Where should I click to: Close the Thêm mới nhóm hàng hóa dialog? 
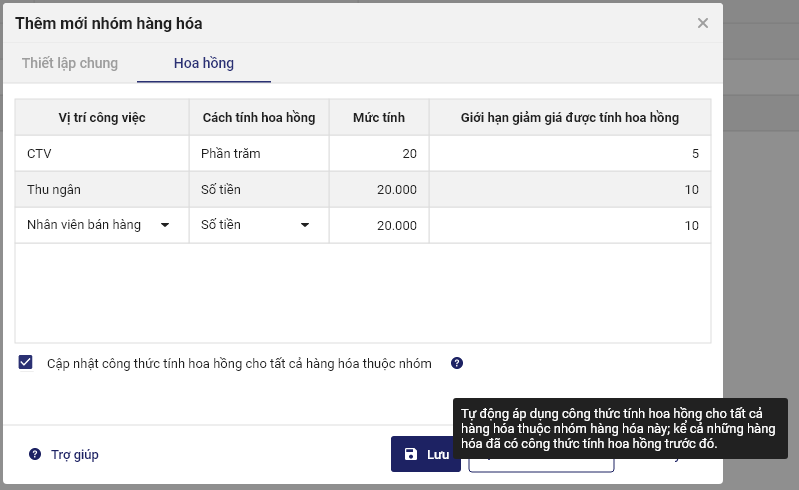pyautogui.click(x=703, y=23)
